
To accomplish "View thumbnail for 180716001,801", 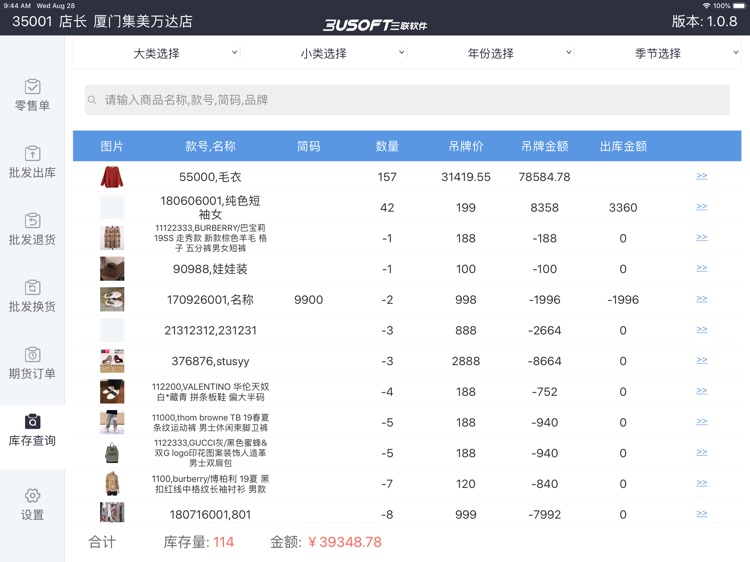I will click(x=112, y=512).
